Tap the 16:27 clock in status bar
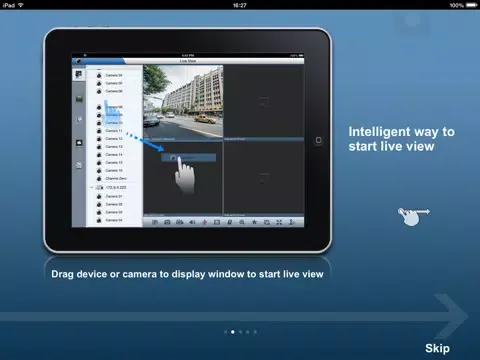480x360 pixels. click(x=240, y=5)
